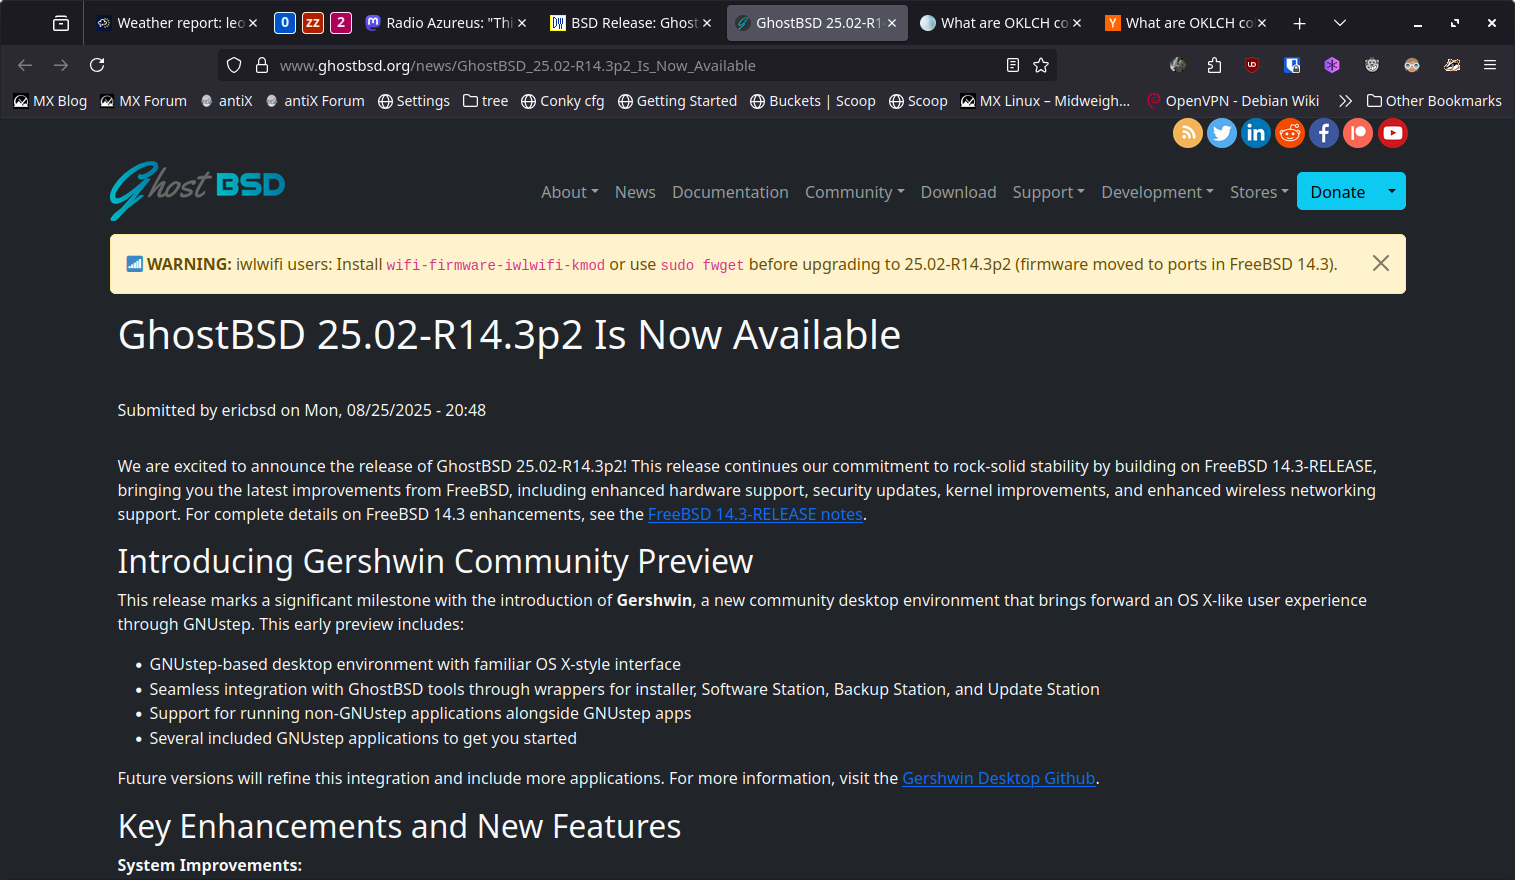Open the Patreon social icon

[1358, 133]
